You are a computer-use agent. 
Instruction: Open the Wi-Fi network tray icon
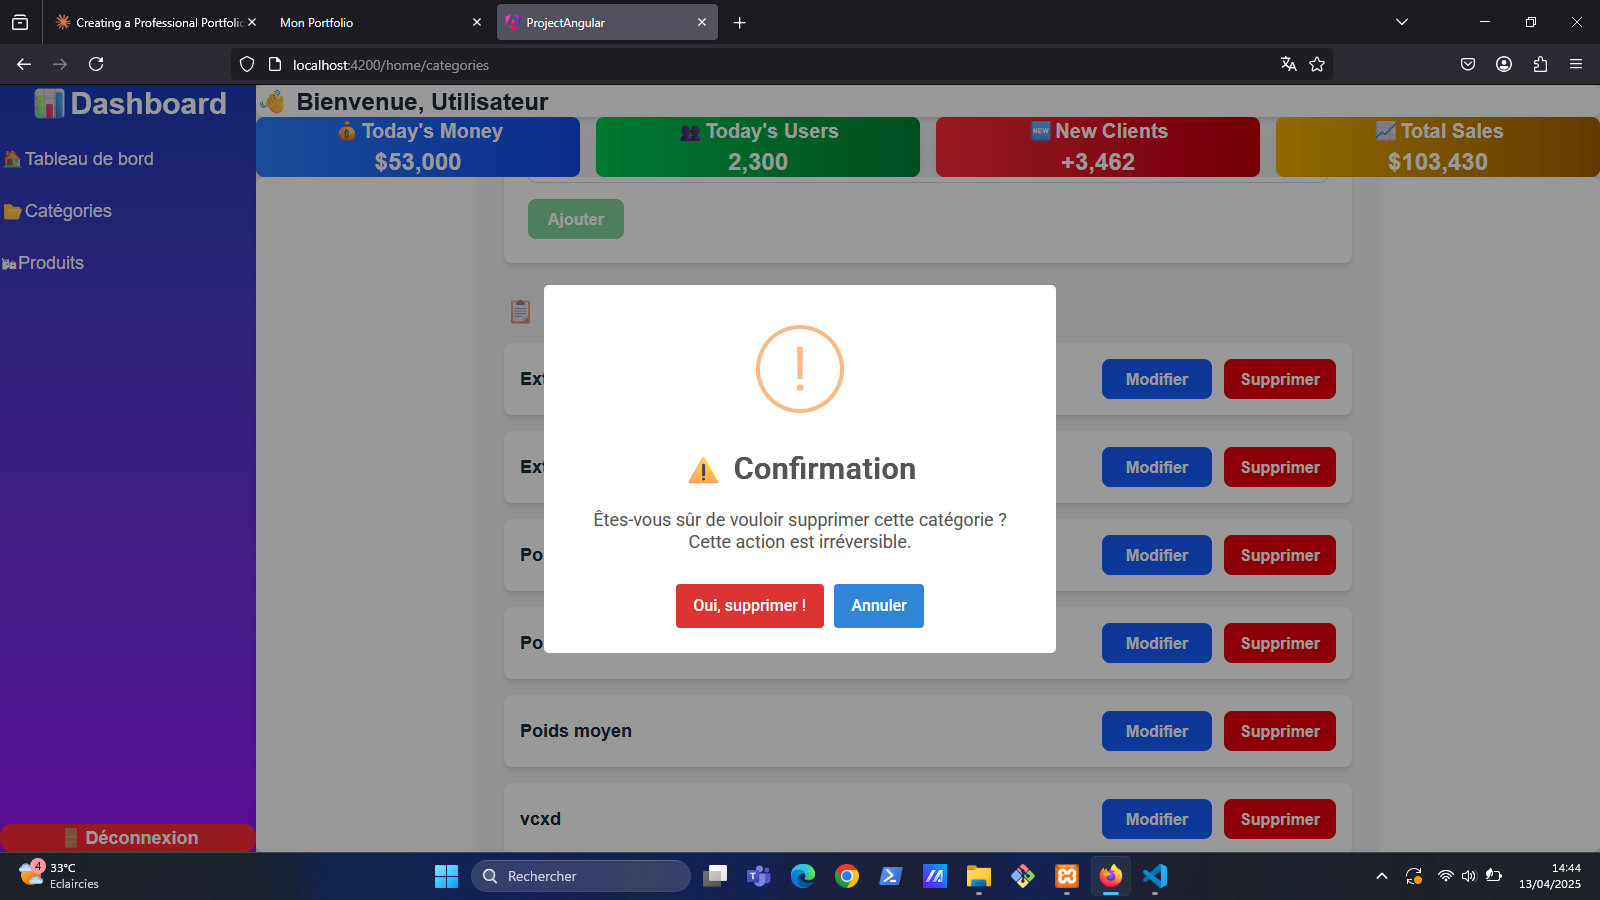[x=1445, y=876]
